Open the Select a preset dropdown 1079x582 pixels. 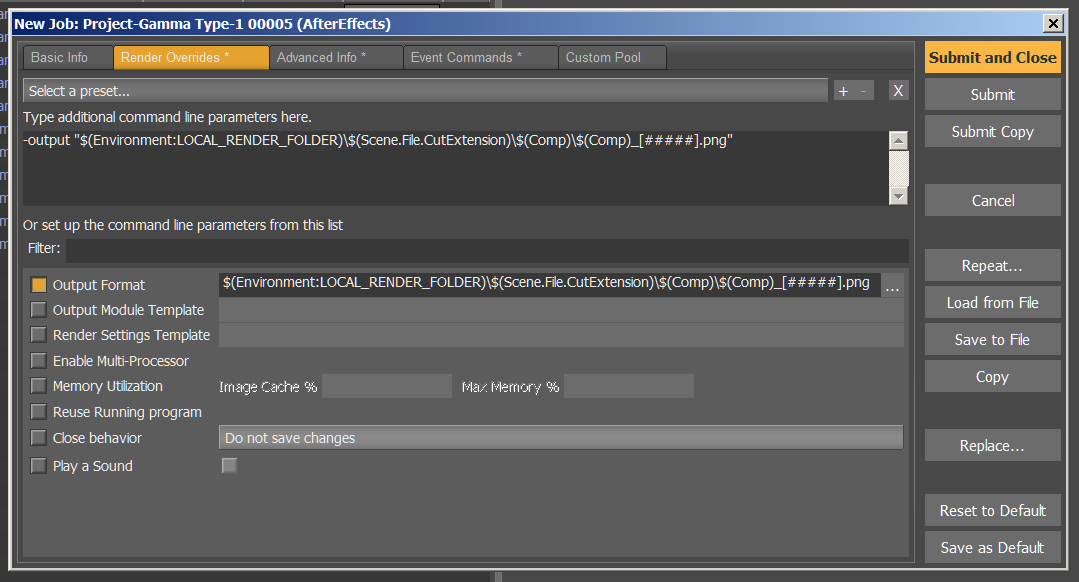coord(425,91)
